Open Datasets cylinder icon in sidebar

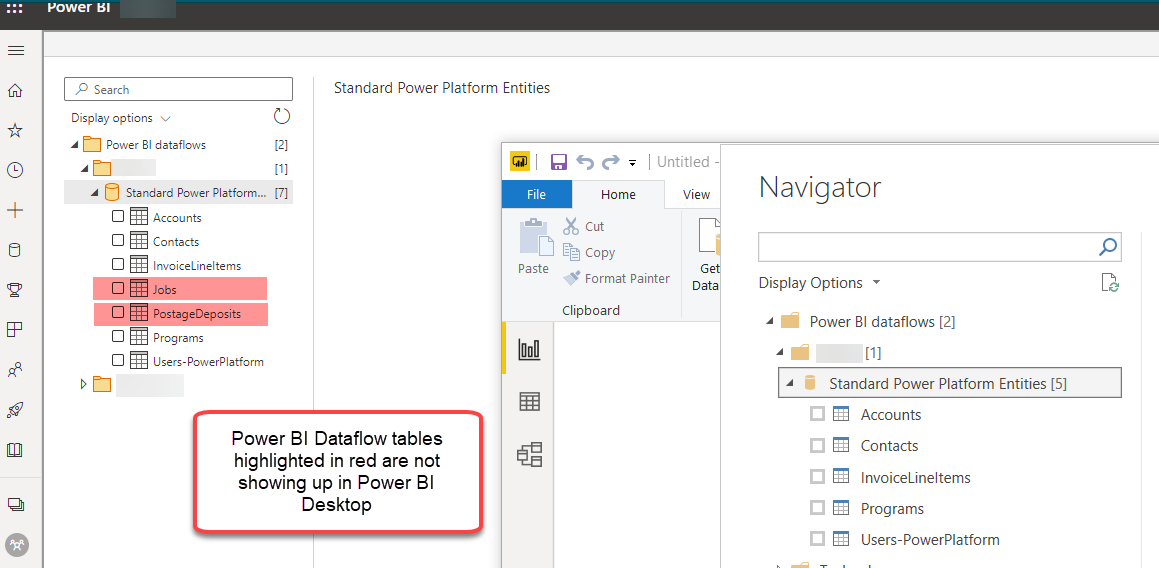pyautogui.click(x=15, y=250)
